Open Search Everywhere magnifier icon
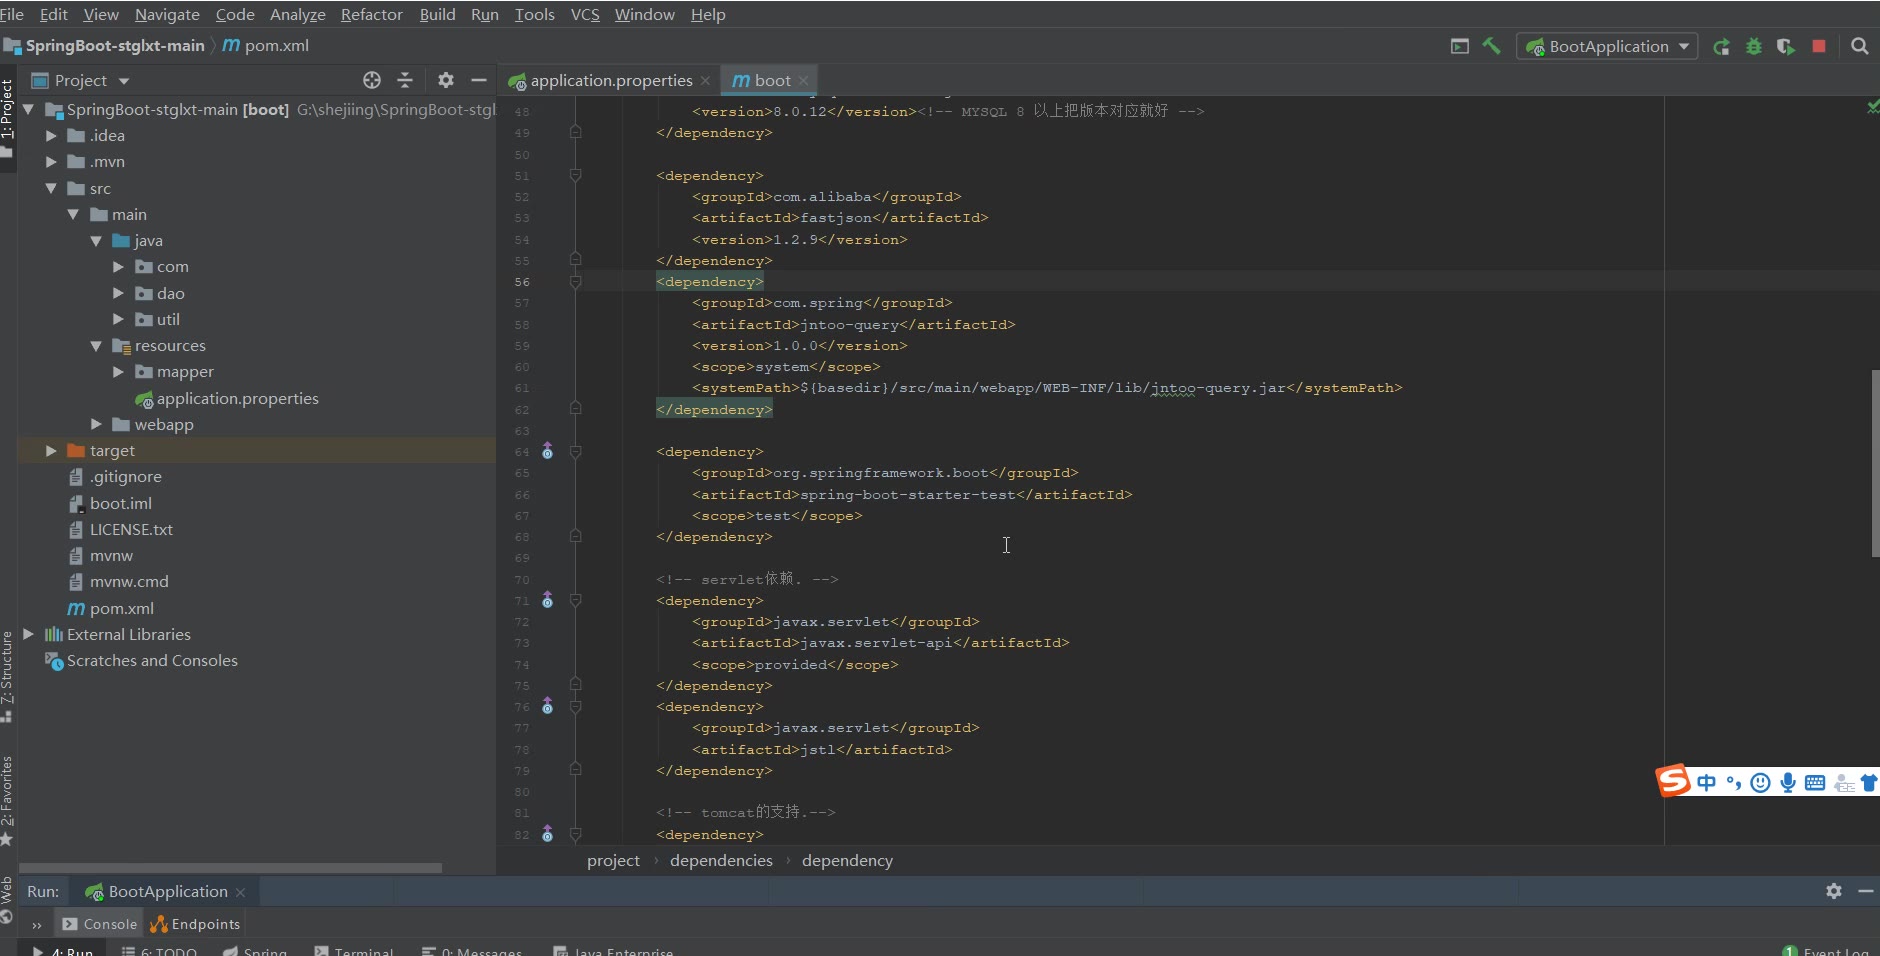The image size is (1880, 956). point(1859,46)
